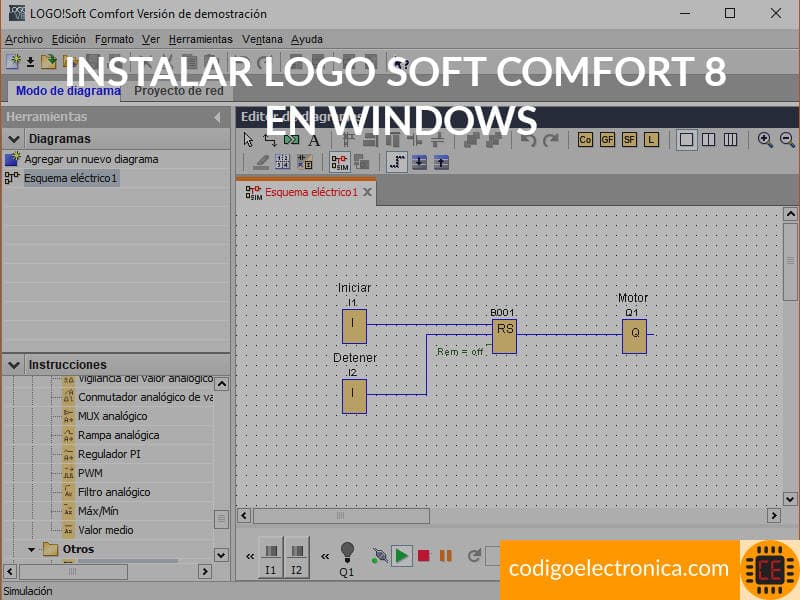Image resolution: width=800 pixels, height=600 pixels.
Task: Switch to two-pane split view
Action: (x=709, y=140)
